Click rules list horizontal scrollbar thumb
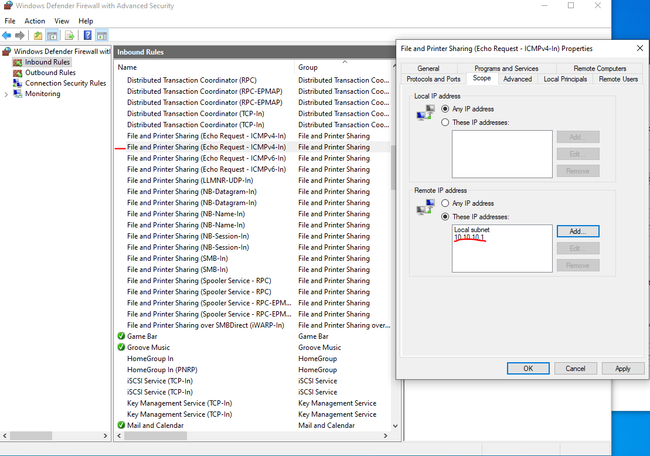 [155, 436]
